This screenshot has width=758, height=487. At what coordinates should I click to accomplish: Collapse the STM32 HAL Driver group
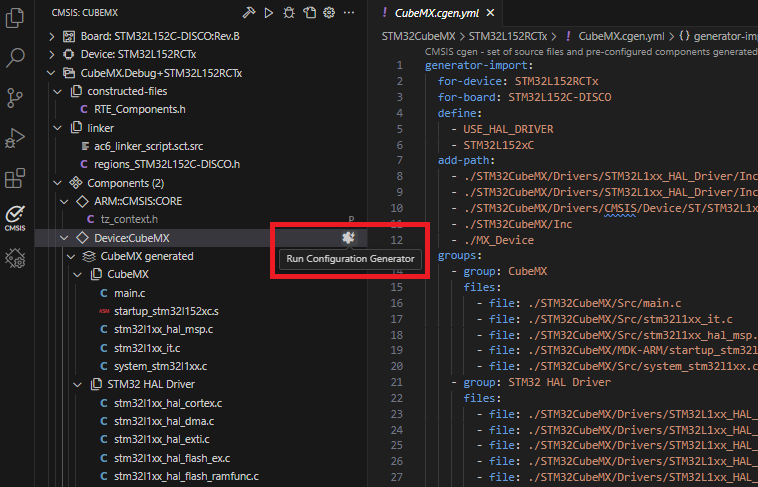77,384
